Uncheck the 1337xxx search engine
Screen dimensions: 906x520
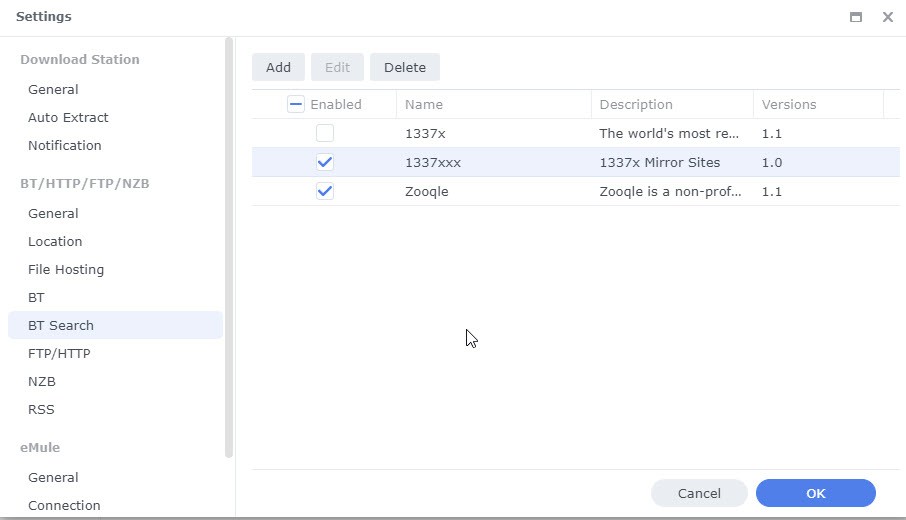tap(325, 162)
